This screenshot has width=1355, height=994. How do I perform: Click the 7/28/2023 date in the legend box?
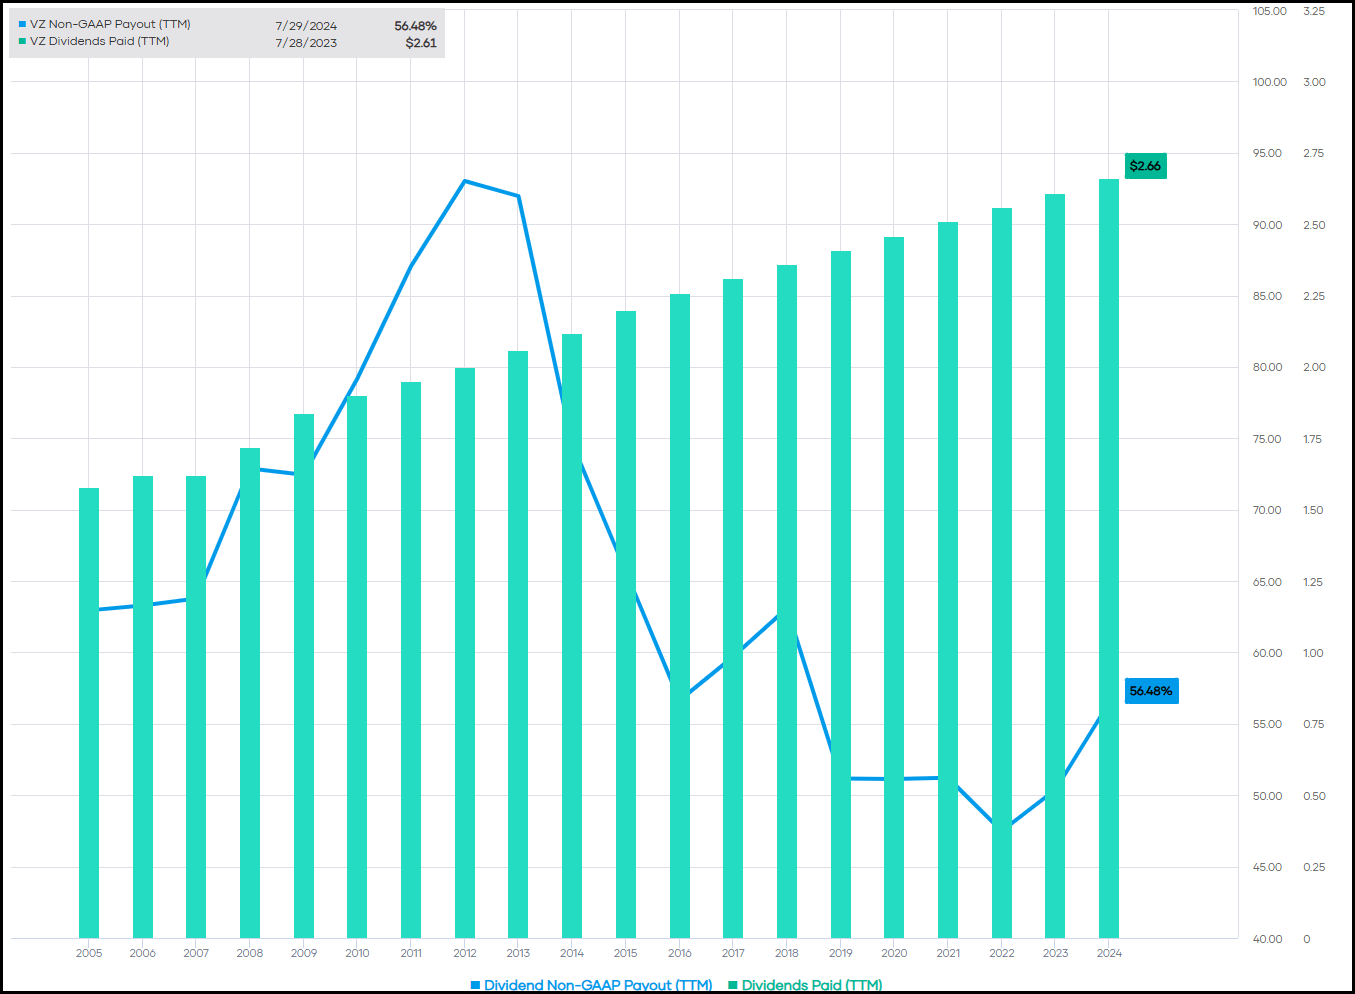point(306,43)
